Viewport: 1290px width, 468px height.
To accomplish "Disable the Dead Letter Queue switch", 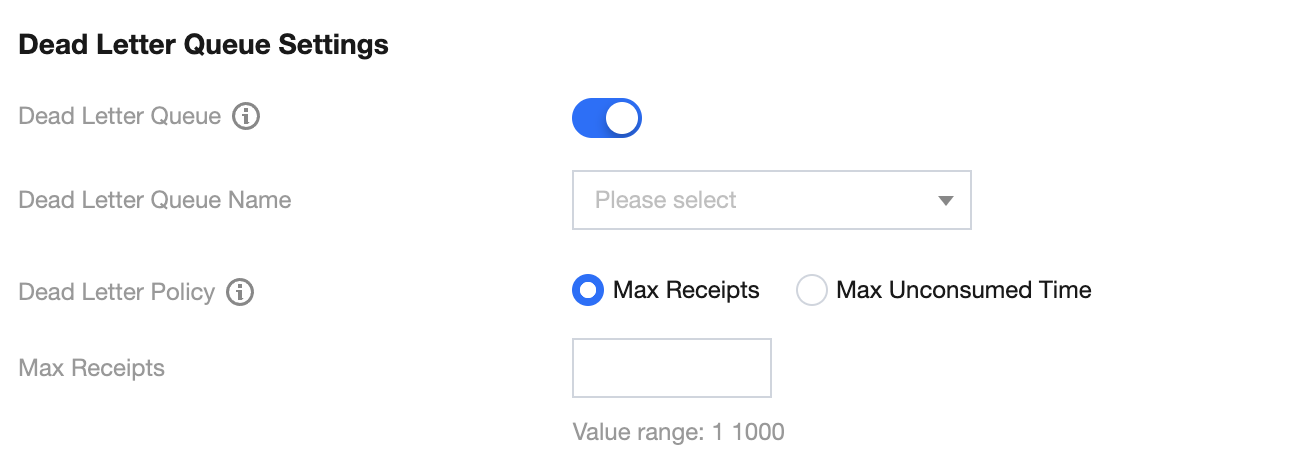I will click(x=606, y=118).
